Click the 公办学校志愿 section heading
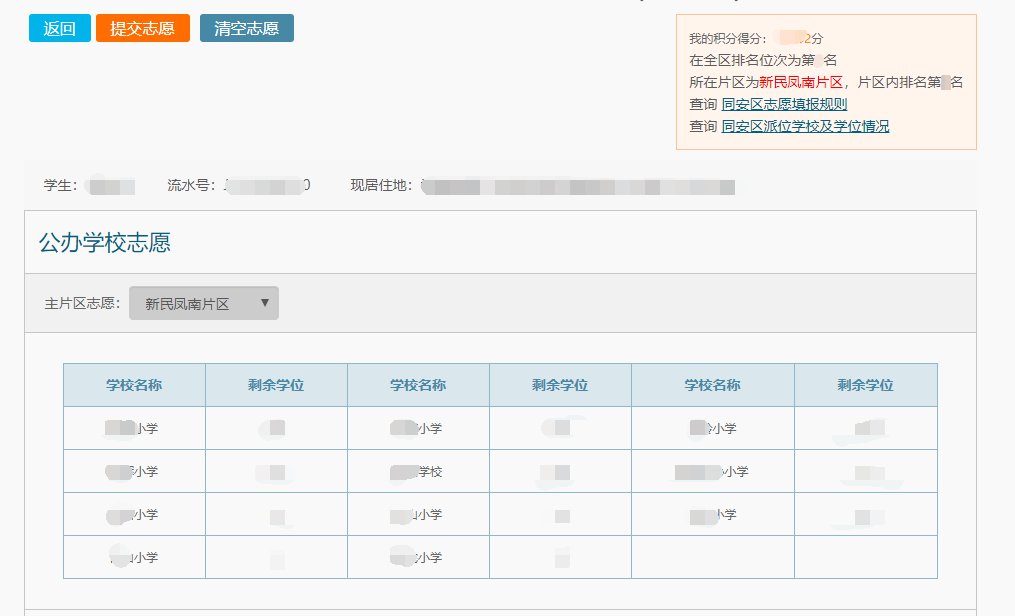Screen dimensions: 1015x616 (x=105, y=242)
